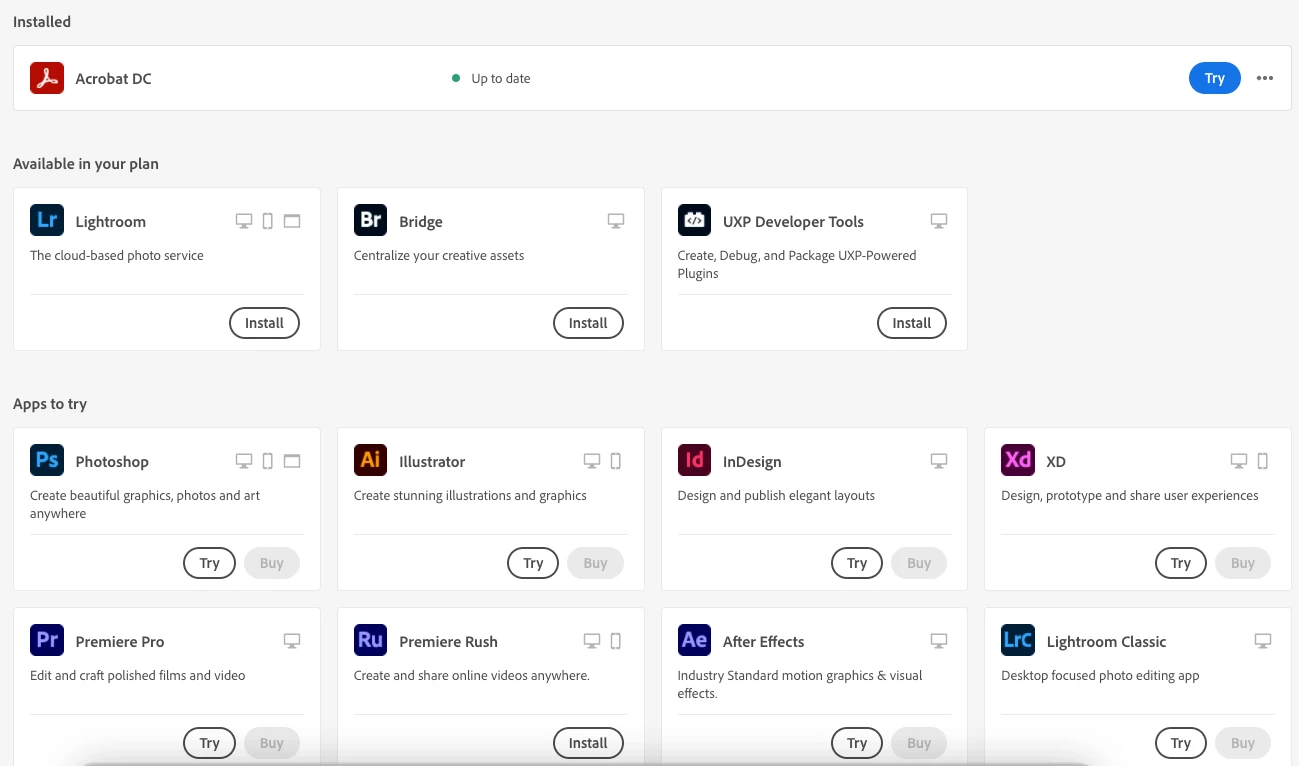Click InDesign's desktop platform icon
The image size is (1299, 766).
[x=939, y=461]
